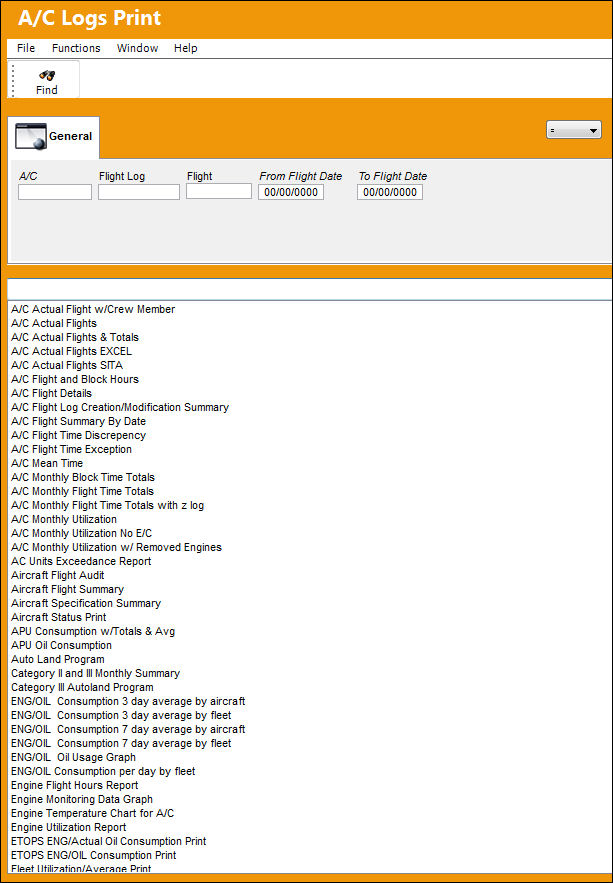Select 'Aircraft Flight Summary' report
This screenshot has width=613, height=883.
coord(68,590)
